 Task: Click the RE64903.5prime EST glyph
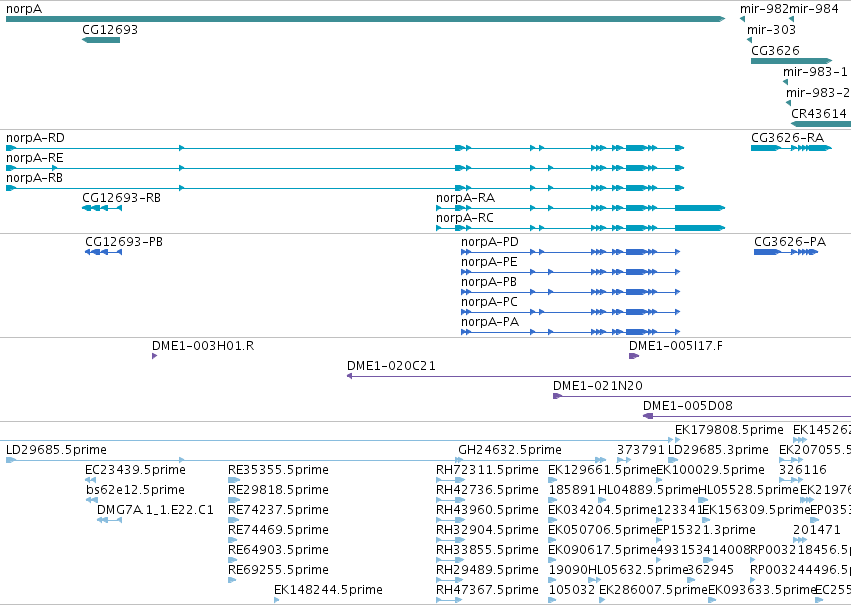233,560
